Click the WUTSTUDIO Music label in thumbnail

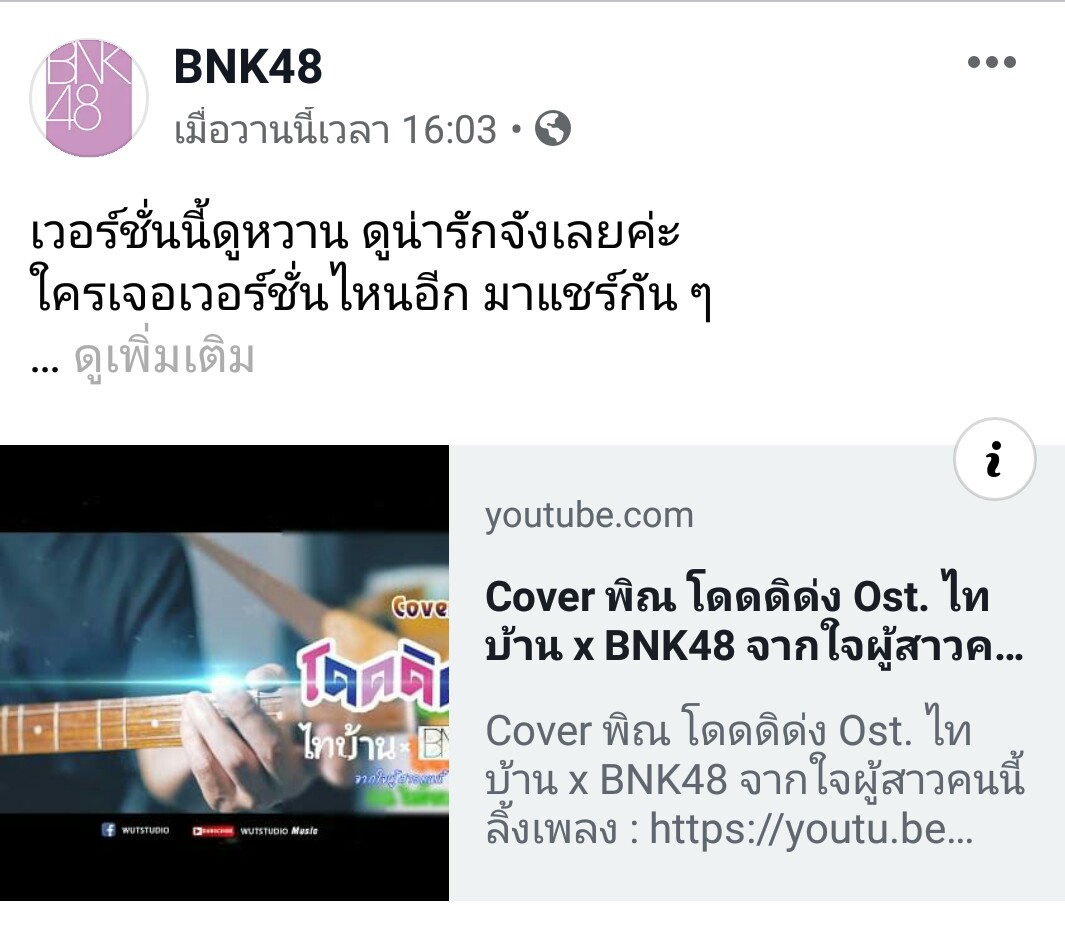(x=278, y=830)
